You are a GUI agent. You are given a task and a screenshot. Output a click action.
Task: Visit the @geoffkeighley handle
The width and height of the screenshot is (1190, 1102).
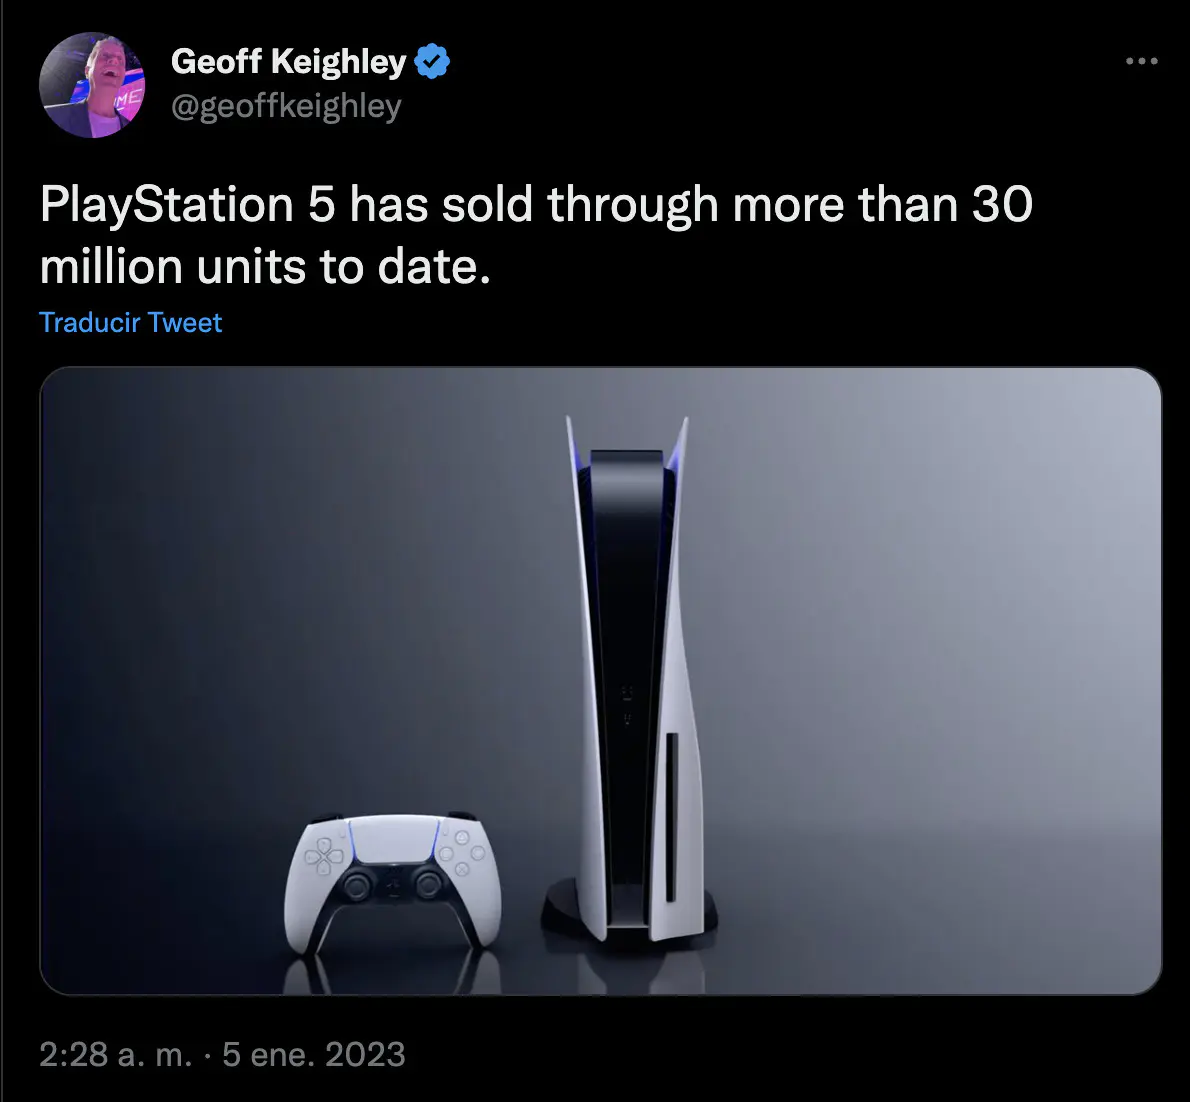point(286,106)
